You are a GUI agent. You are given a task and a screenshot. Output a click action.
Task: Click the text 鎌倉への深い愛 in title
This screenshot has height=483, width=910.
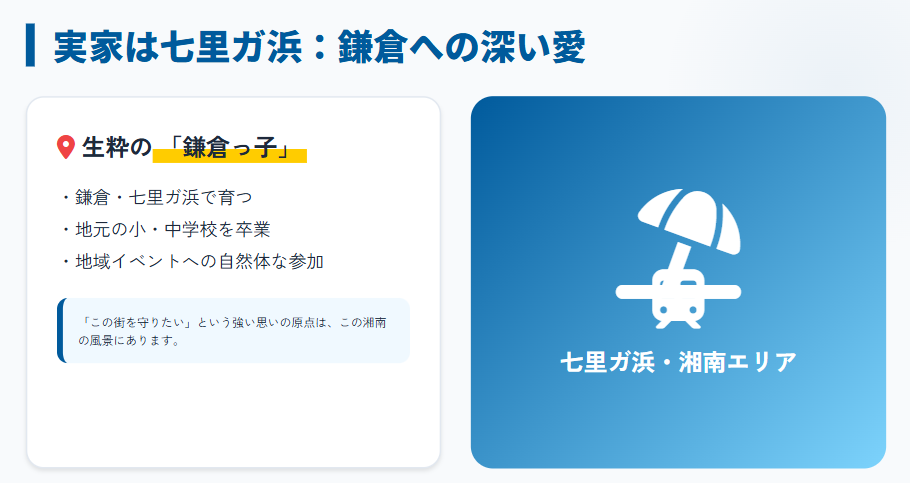(461, 46)
